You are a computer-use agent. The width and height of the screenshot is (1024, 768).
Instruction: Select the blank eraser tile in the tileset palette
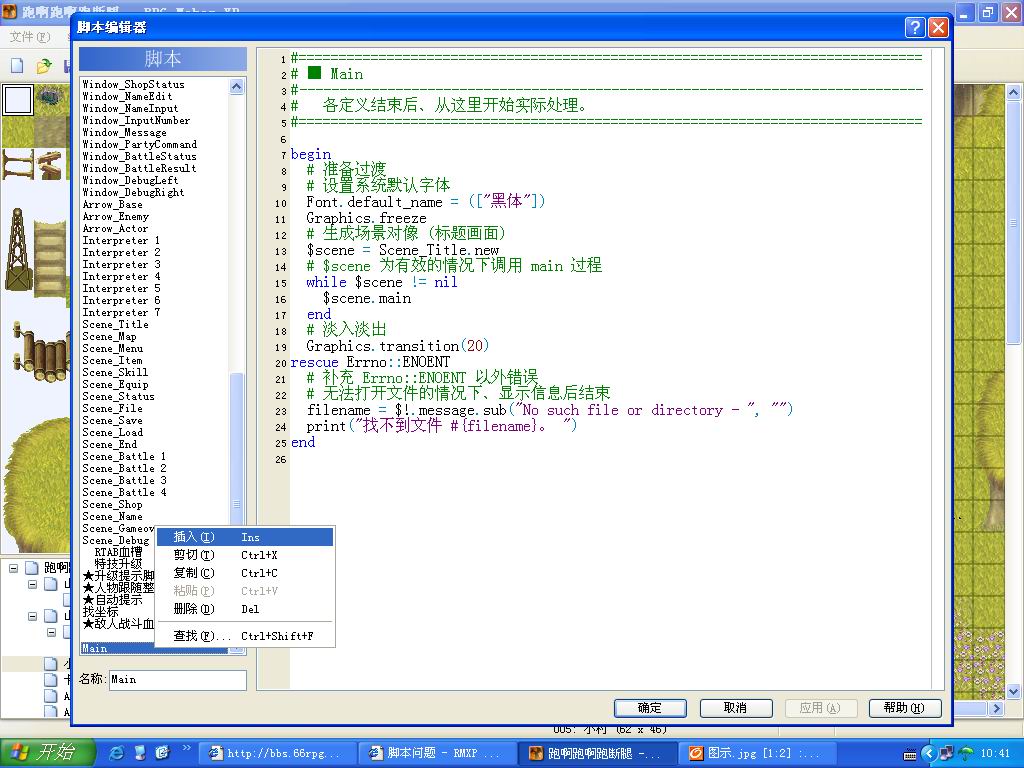tap(18, 100)
